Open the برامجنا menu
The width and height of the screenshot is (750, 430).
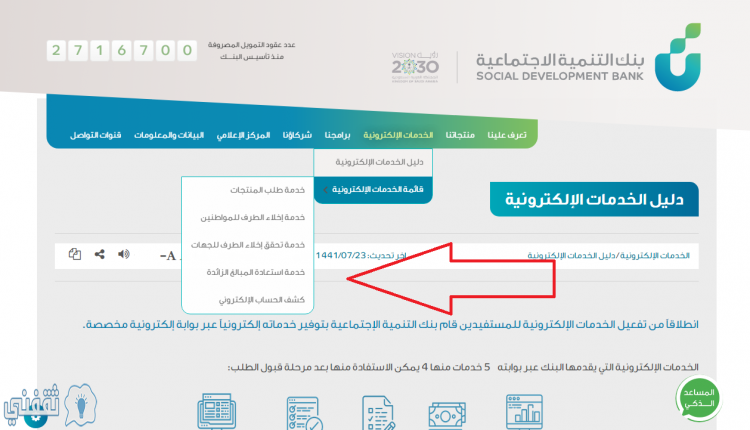[x=337, y=135]
